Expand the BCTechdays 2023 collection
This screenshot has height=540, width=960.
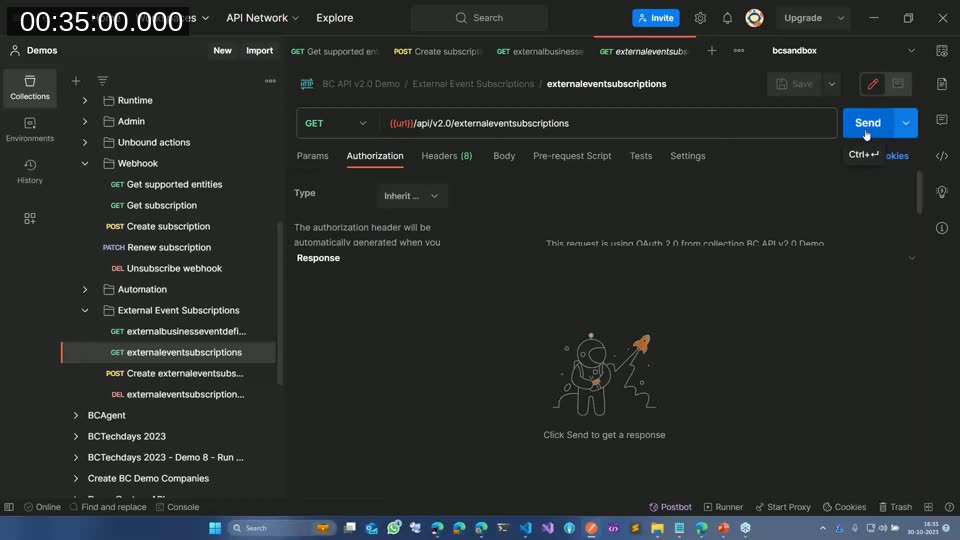(x=76, y=437)
